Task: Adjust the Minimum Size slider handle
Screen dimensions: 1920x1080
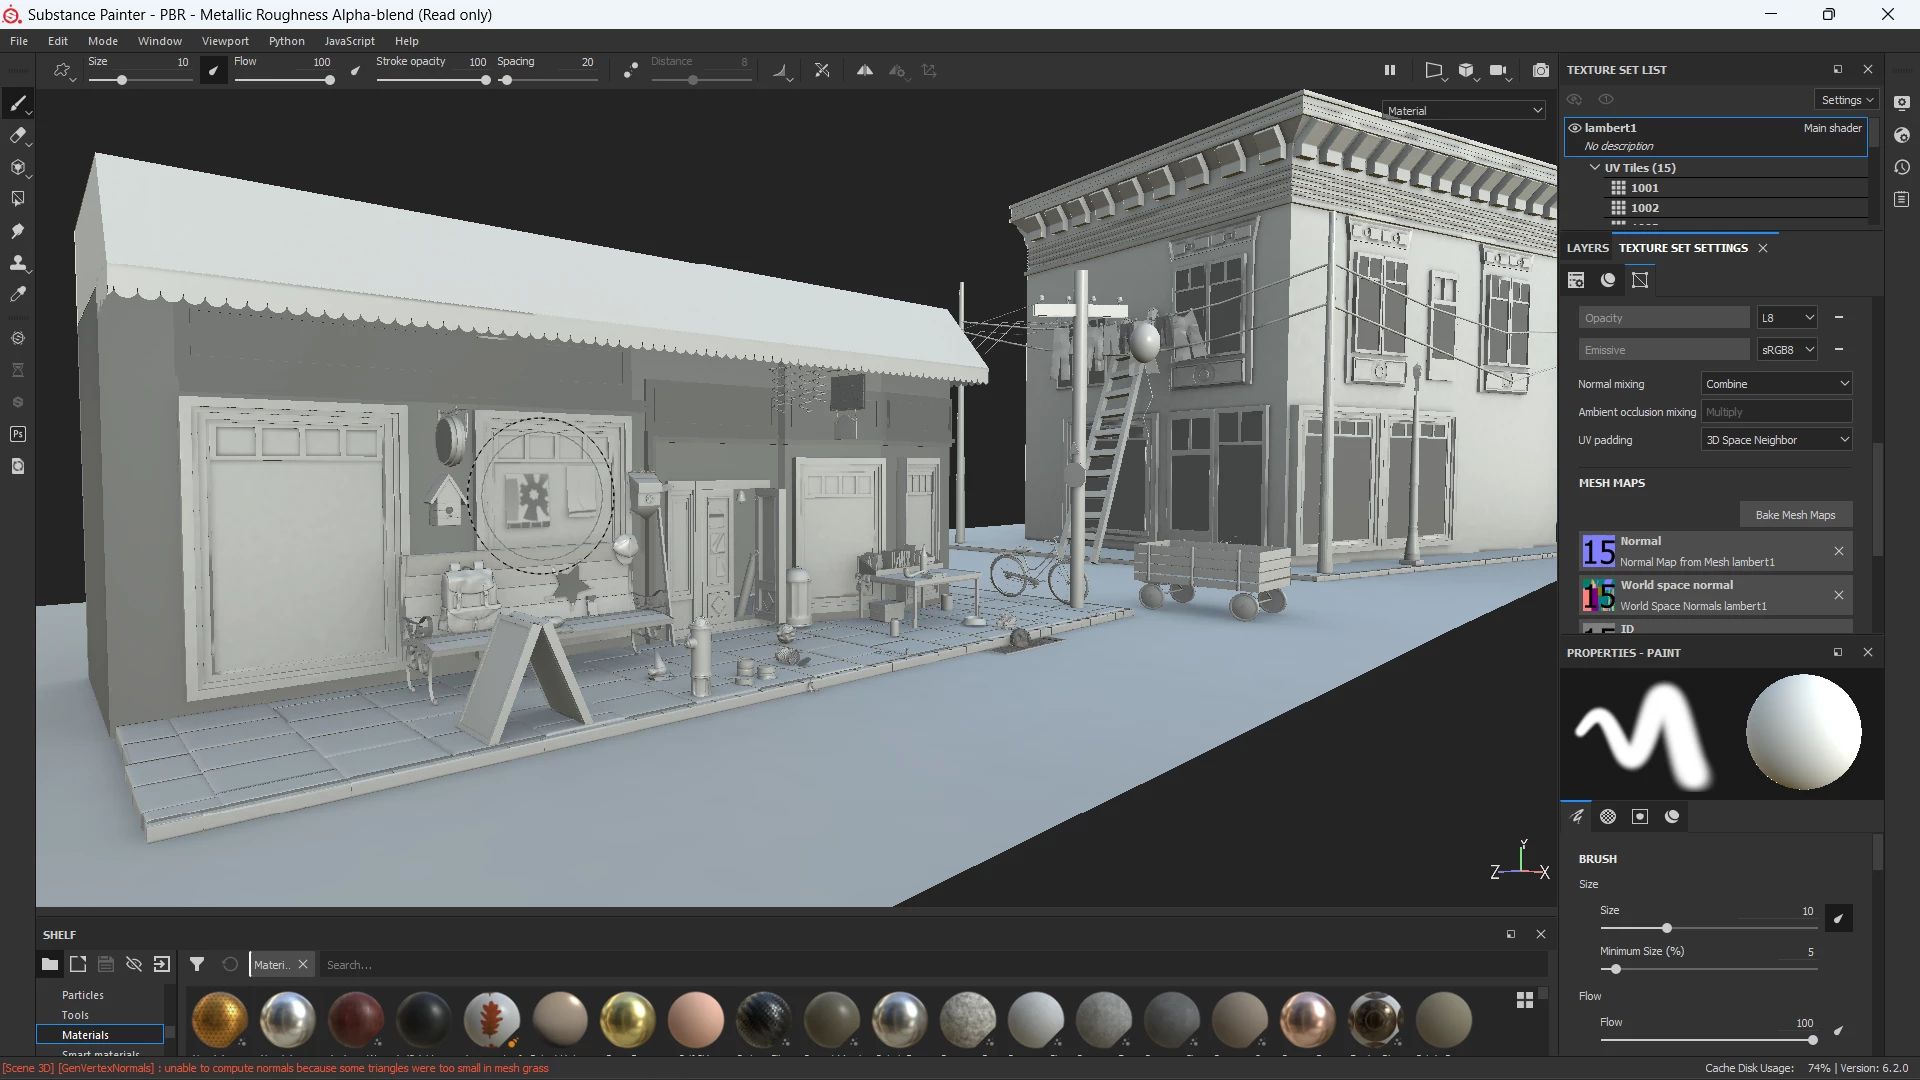Action: tap(1615, 969)
